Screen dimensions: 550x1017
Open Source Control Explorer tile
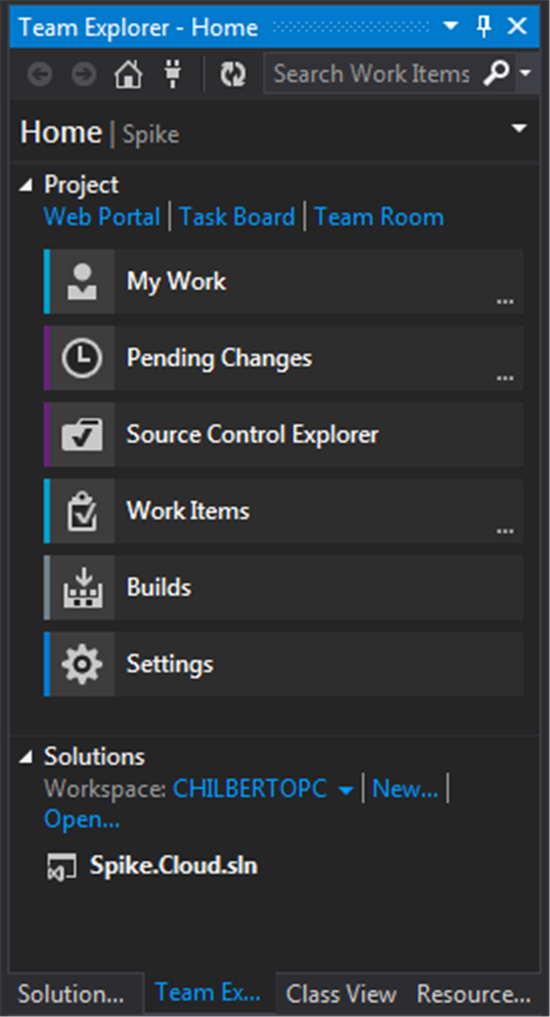[283, 435]
